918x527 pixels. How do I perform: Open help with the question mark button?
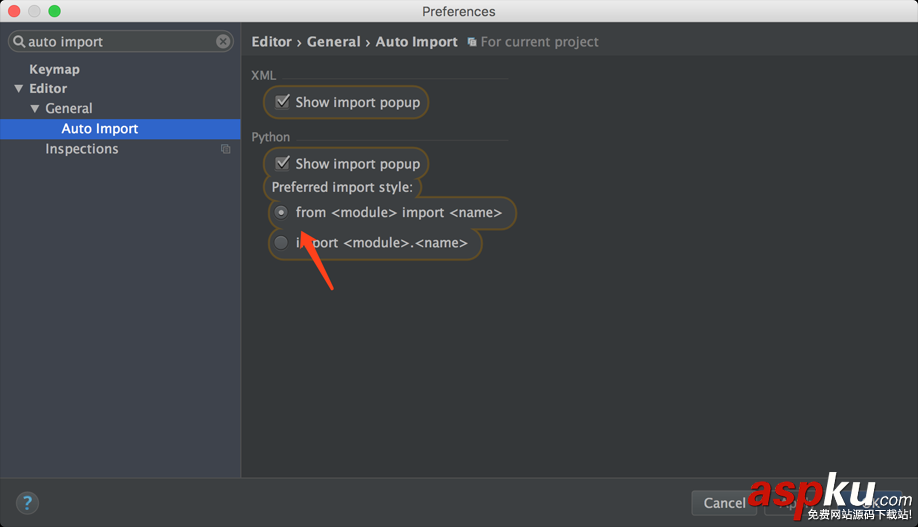pos(27,503)
